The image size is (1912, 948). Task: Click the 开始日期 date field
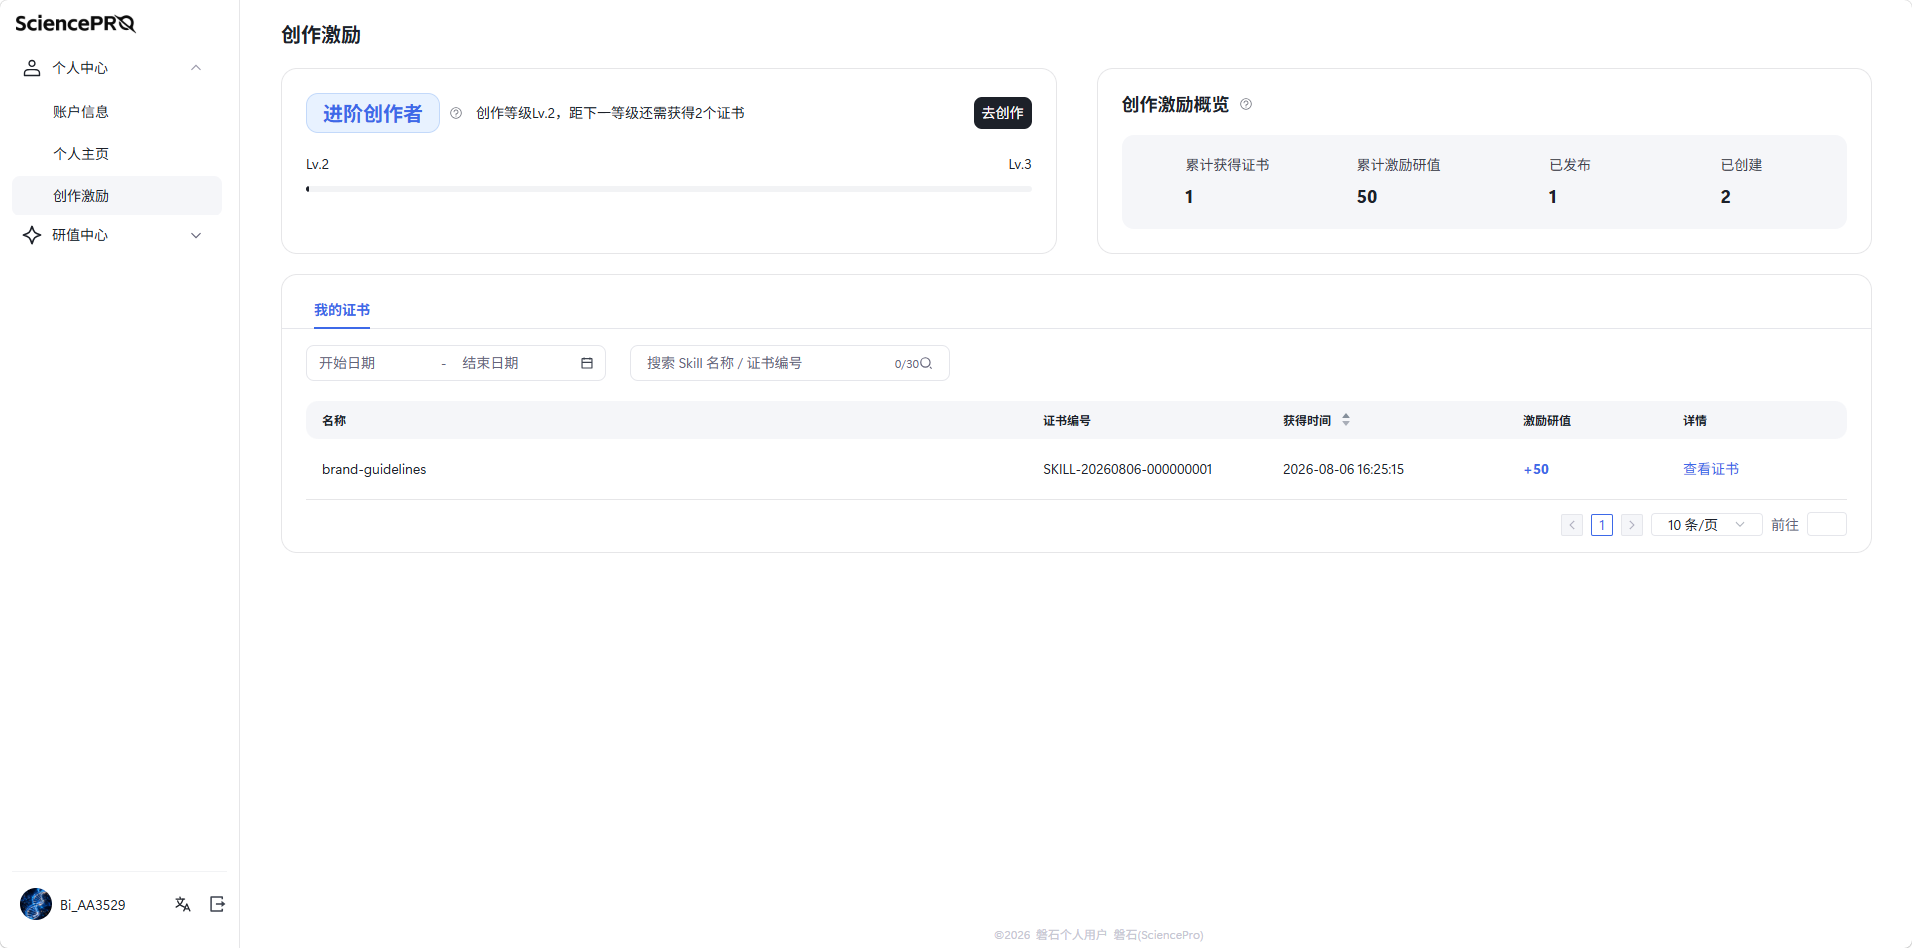click(375, 363)
